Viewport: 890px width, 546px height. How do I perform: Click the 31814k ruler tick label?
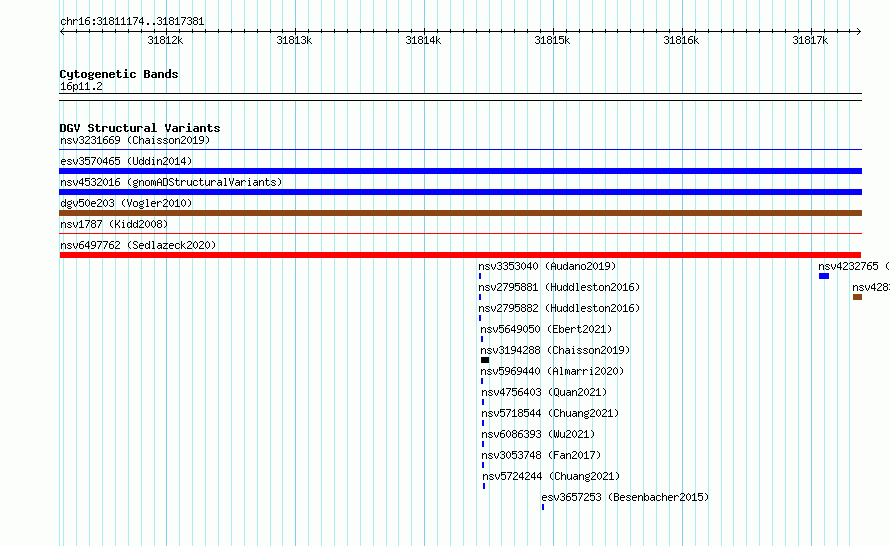pyautogui.click(x=423, y=40)
